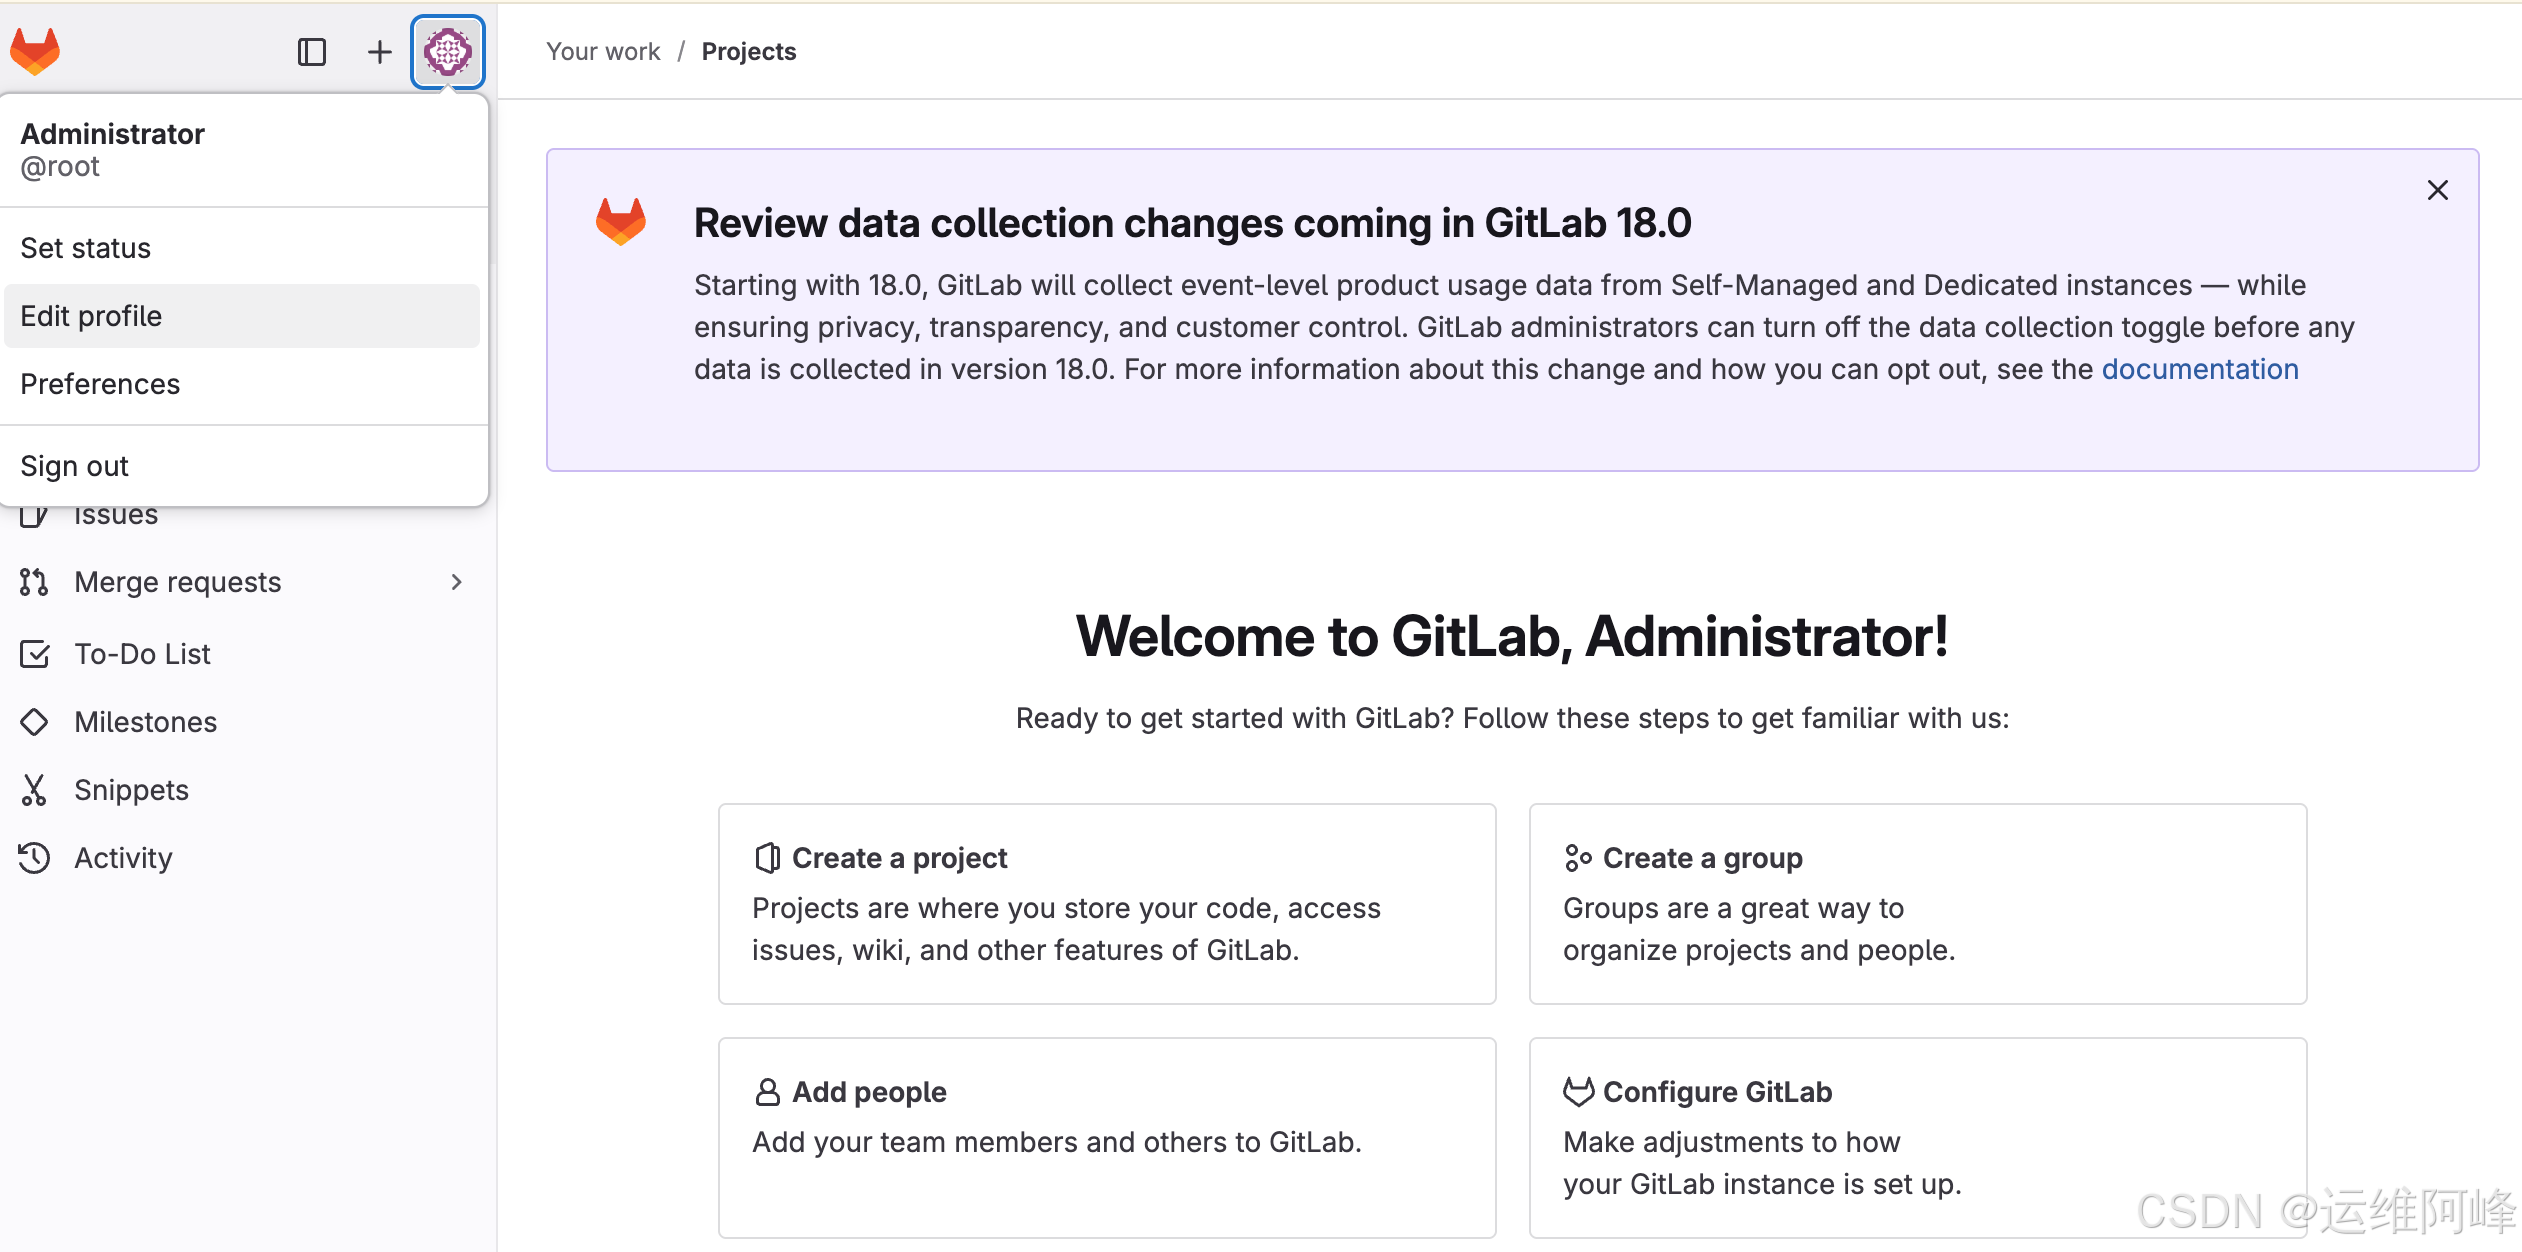
Task: Click the Merge requests branch icon
Action: point(35,582)
